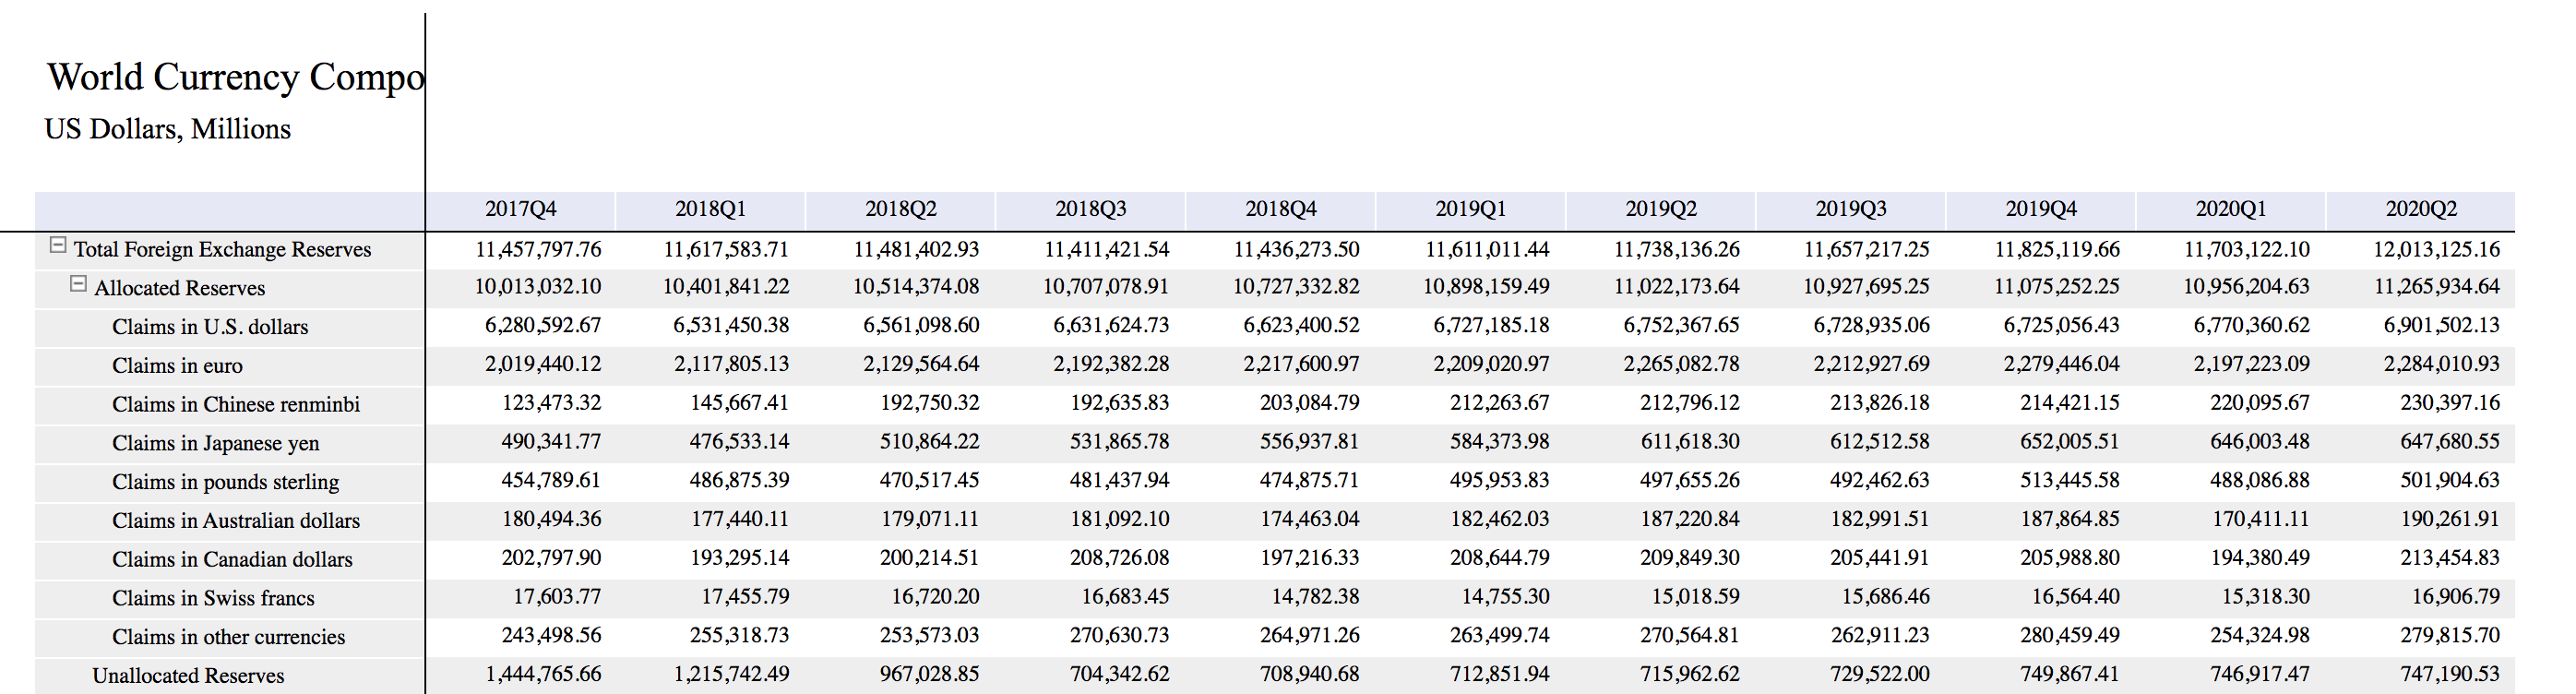Click unallocated reserves value 967,028.85
This screenshot has width=2576, height=694.
pyautogui.click(x=930, y=675)
